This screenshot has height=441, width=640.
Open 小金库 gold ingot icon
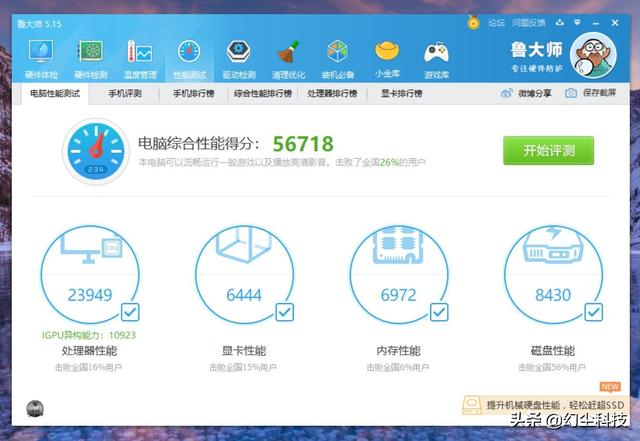(387, 59)
